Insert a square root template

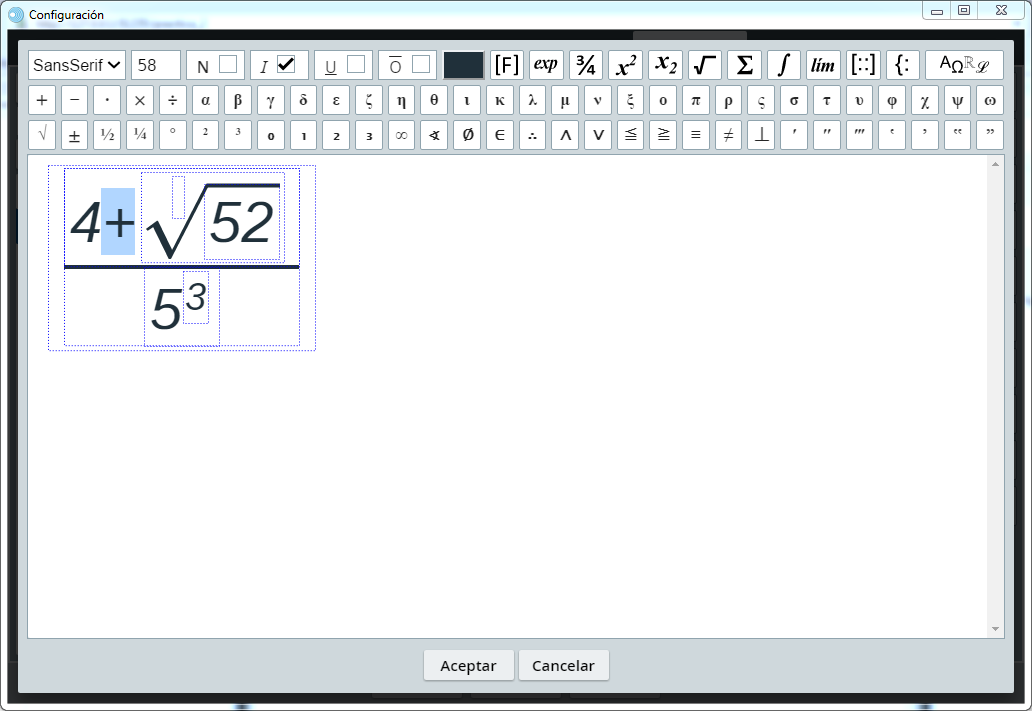[x=705, y=65]
